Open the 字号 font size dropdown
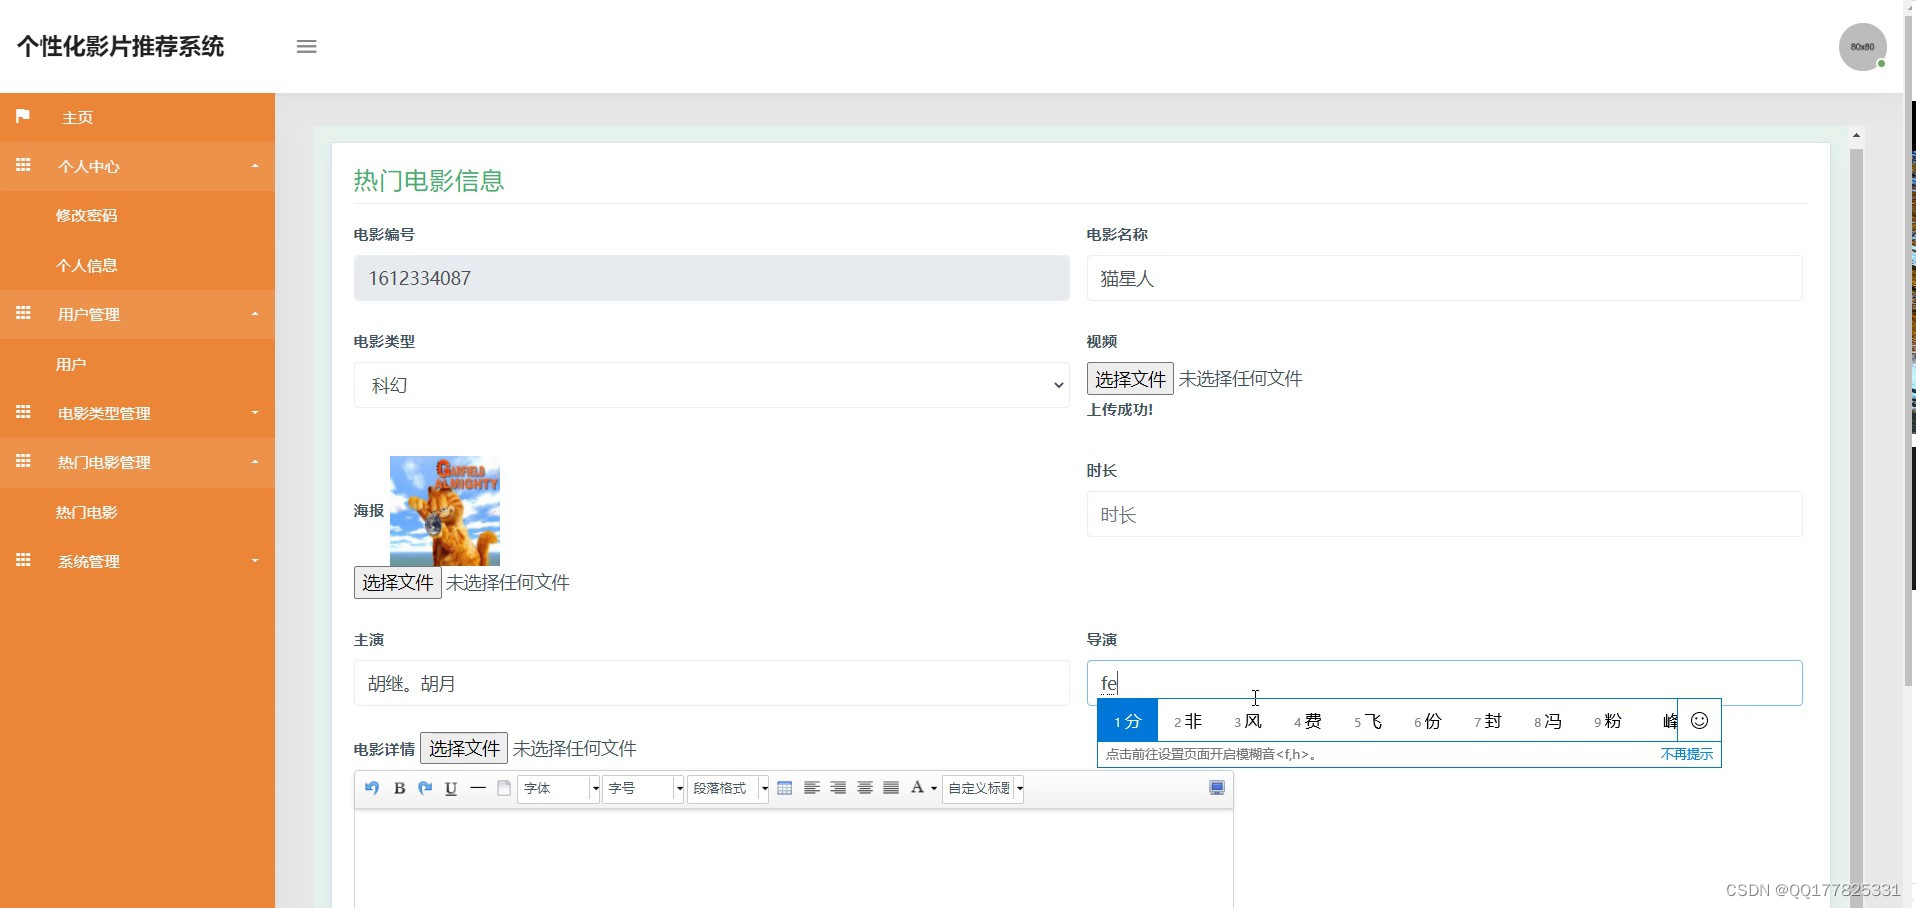Image resolution: width=1916 pixels, height=908 pixels. [643, 788]
